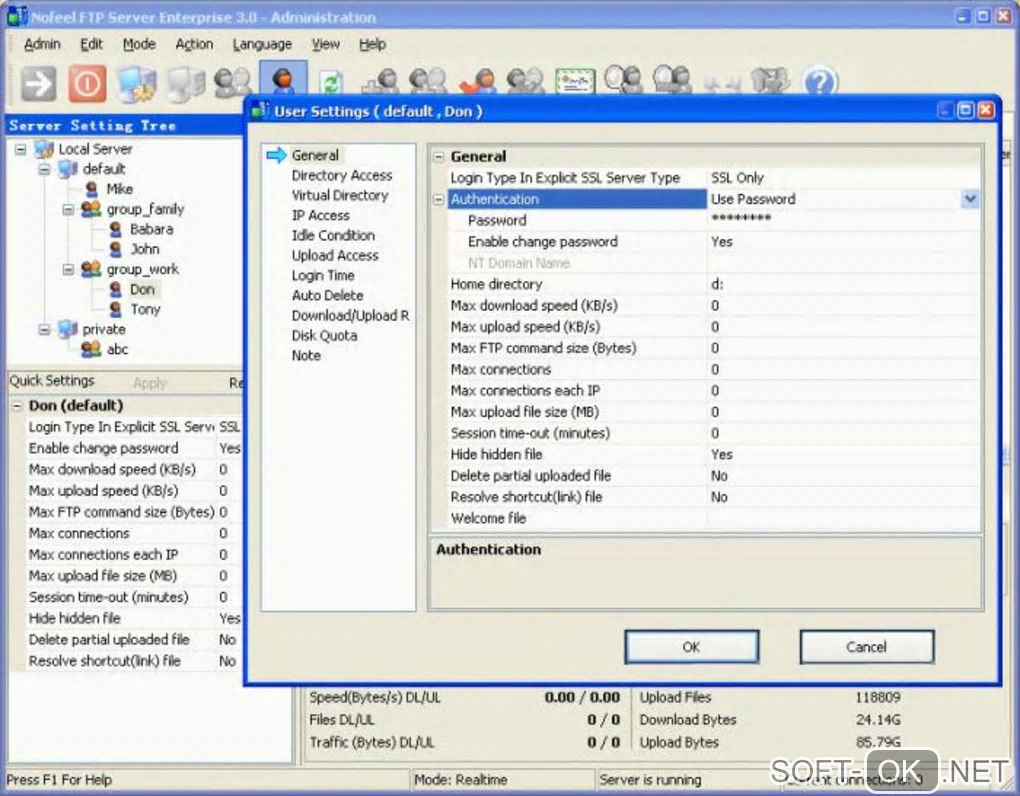The height and width of the screenshot is (796, 1020).
Task: Click the Welcome file value field
Action: [x=843, y=518]
